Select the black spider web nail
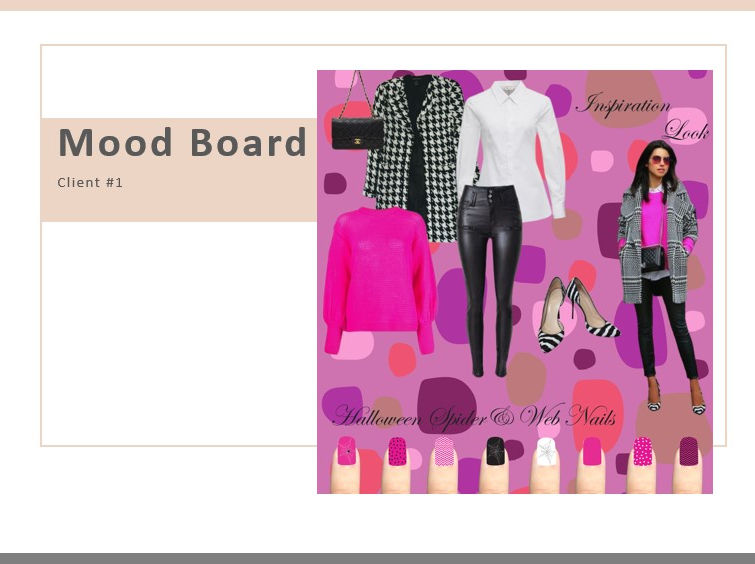This screenshot has height=564, width=755. [x=495, y=451]
